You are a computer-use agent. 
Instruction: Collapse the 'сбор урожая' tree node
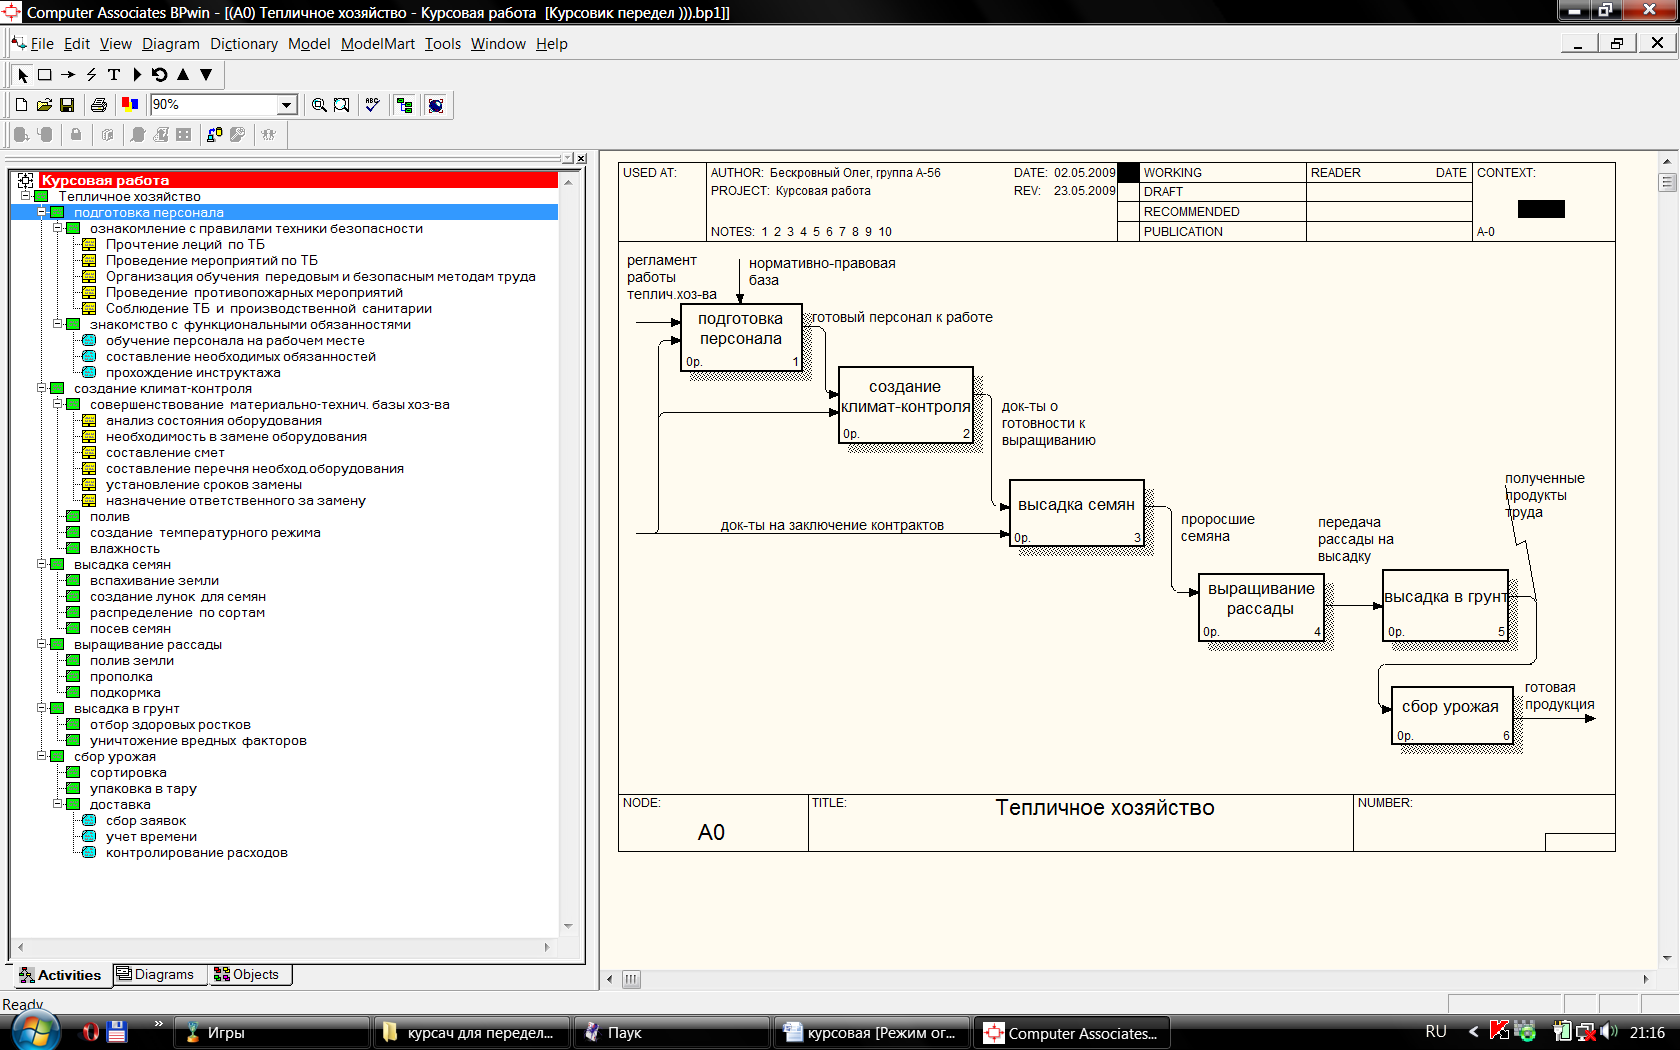[42, 756]
